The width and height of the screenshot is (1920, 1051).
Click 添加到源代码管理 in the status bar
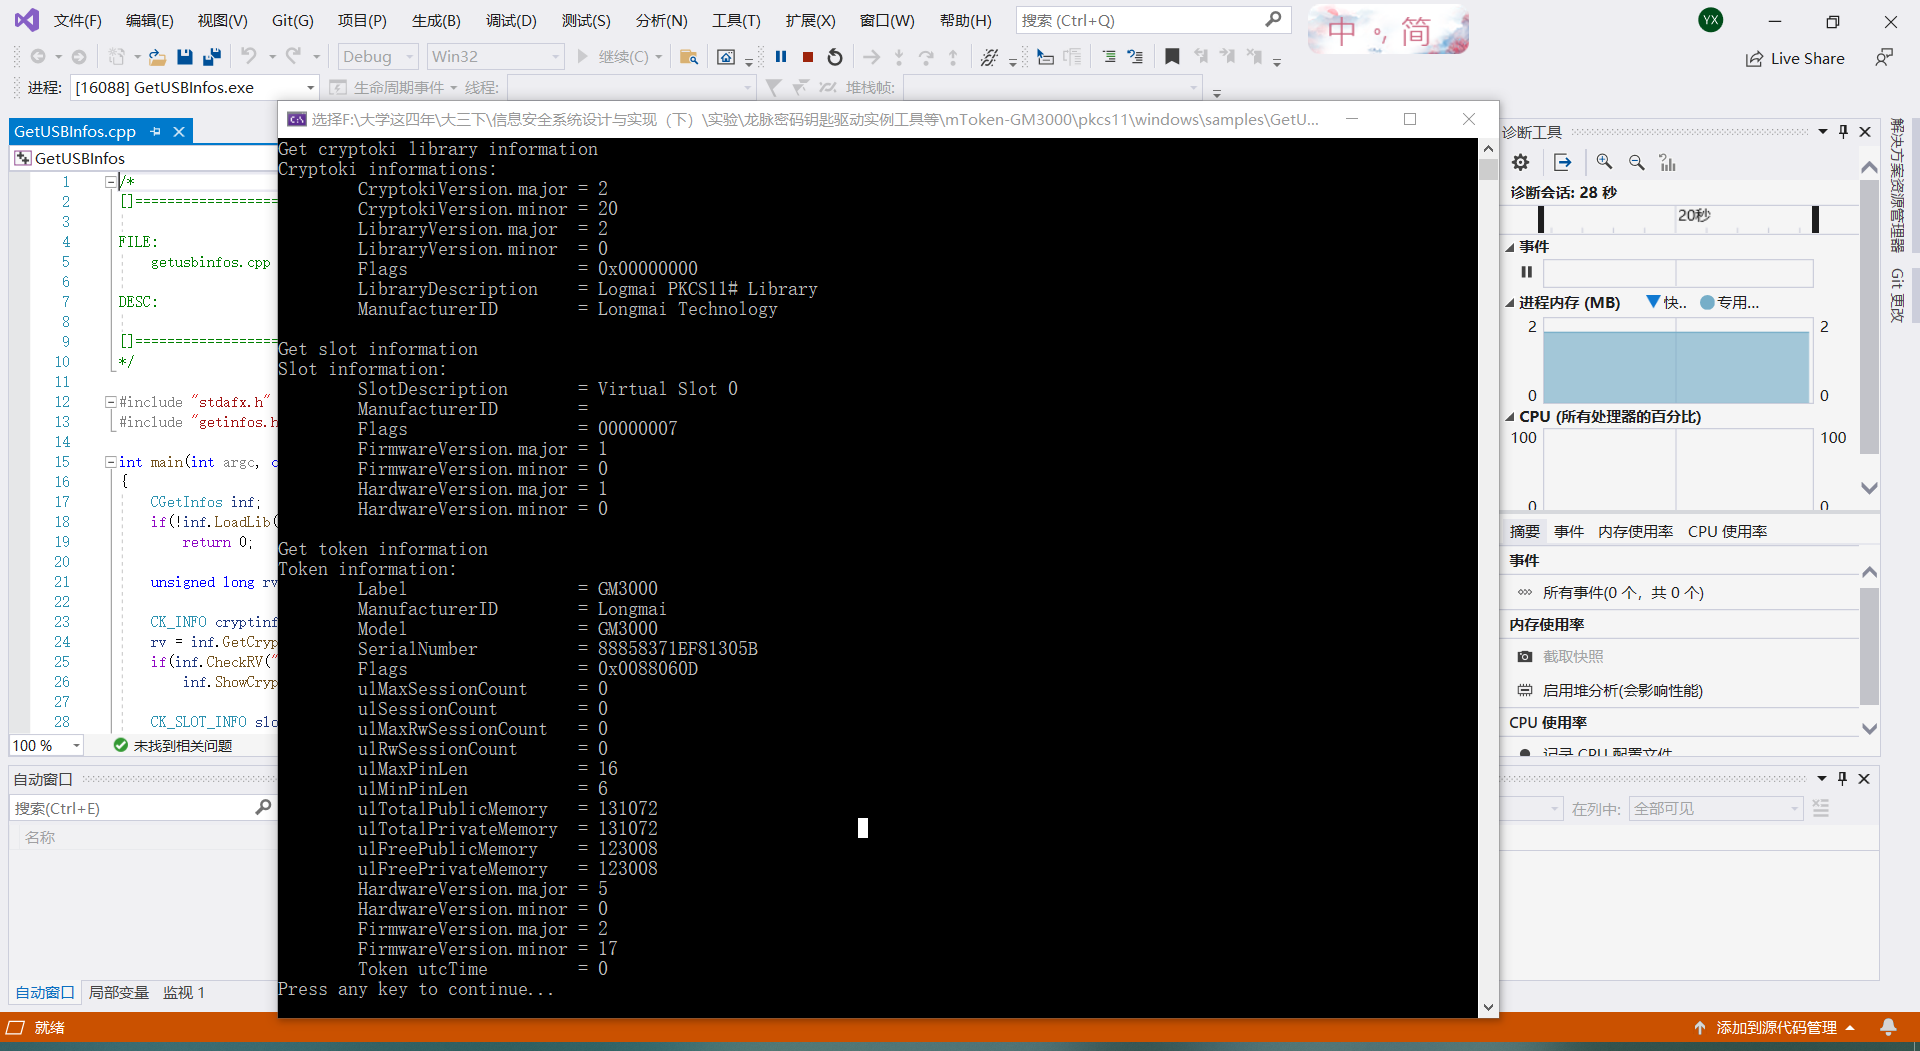(1775, 1027)
